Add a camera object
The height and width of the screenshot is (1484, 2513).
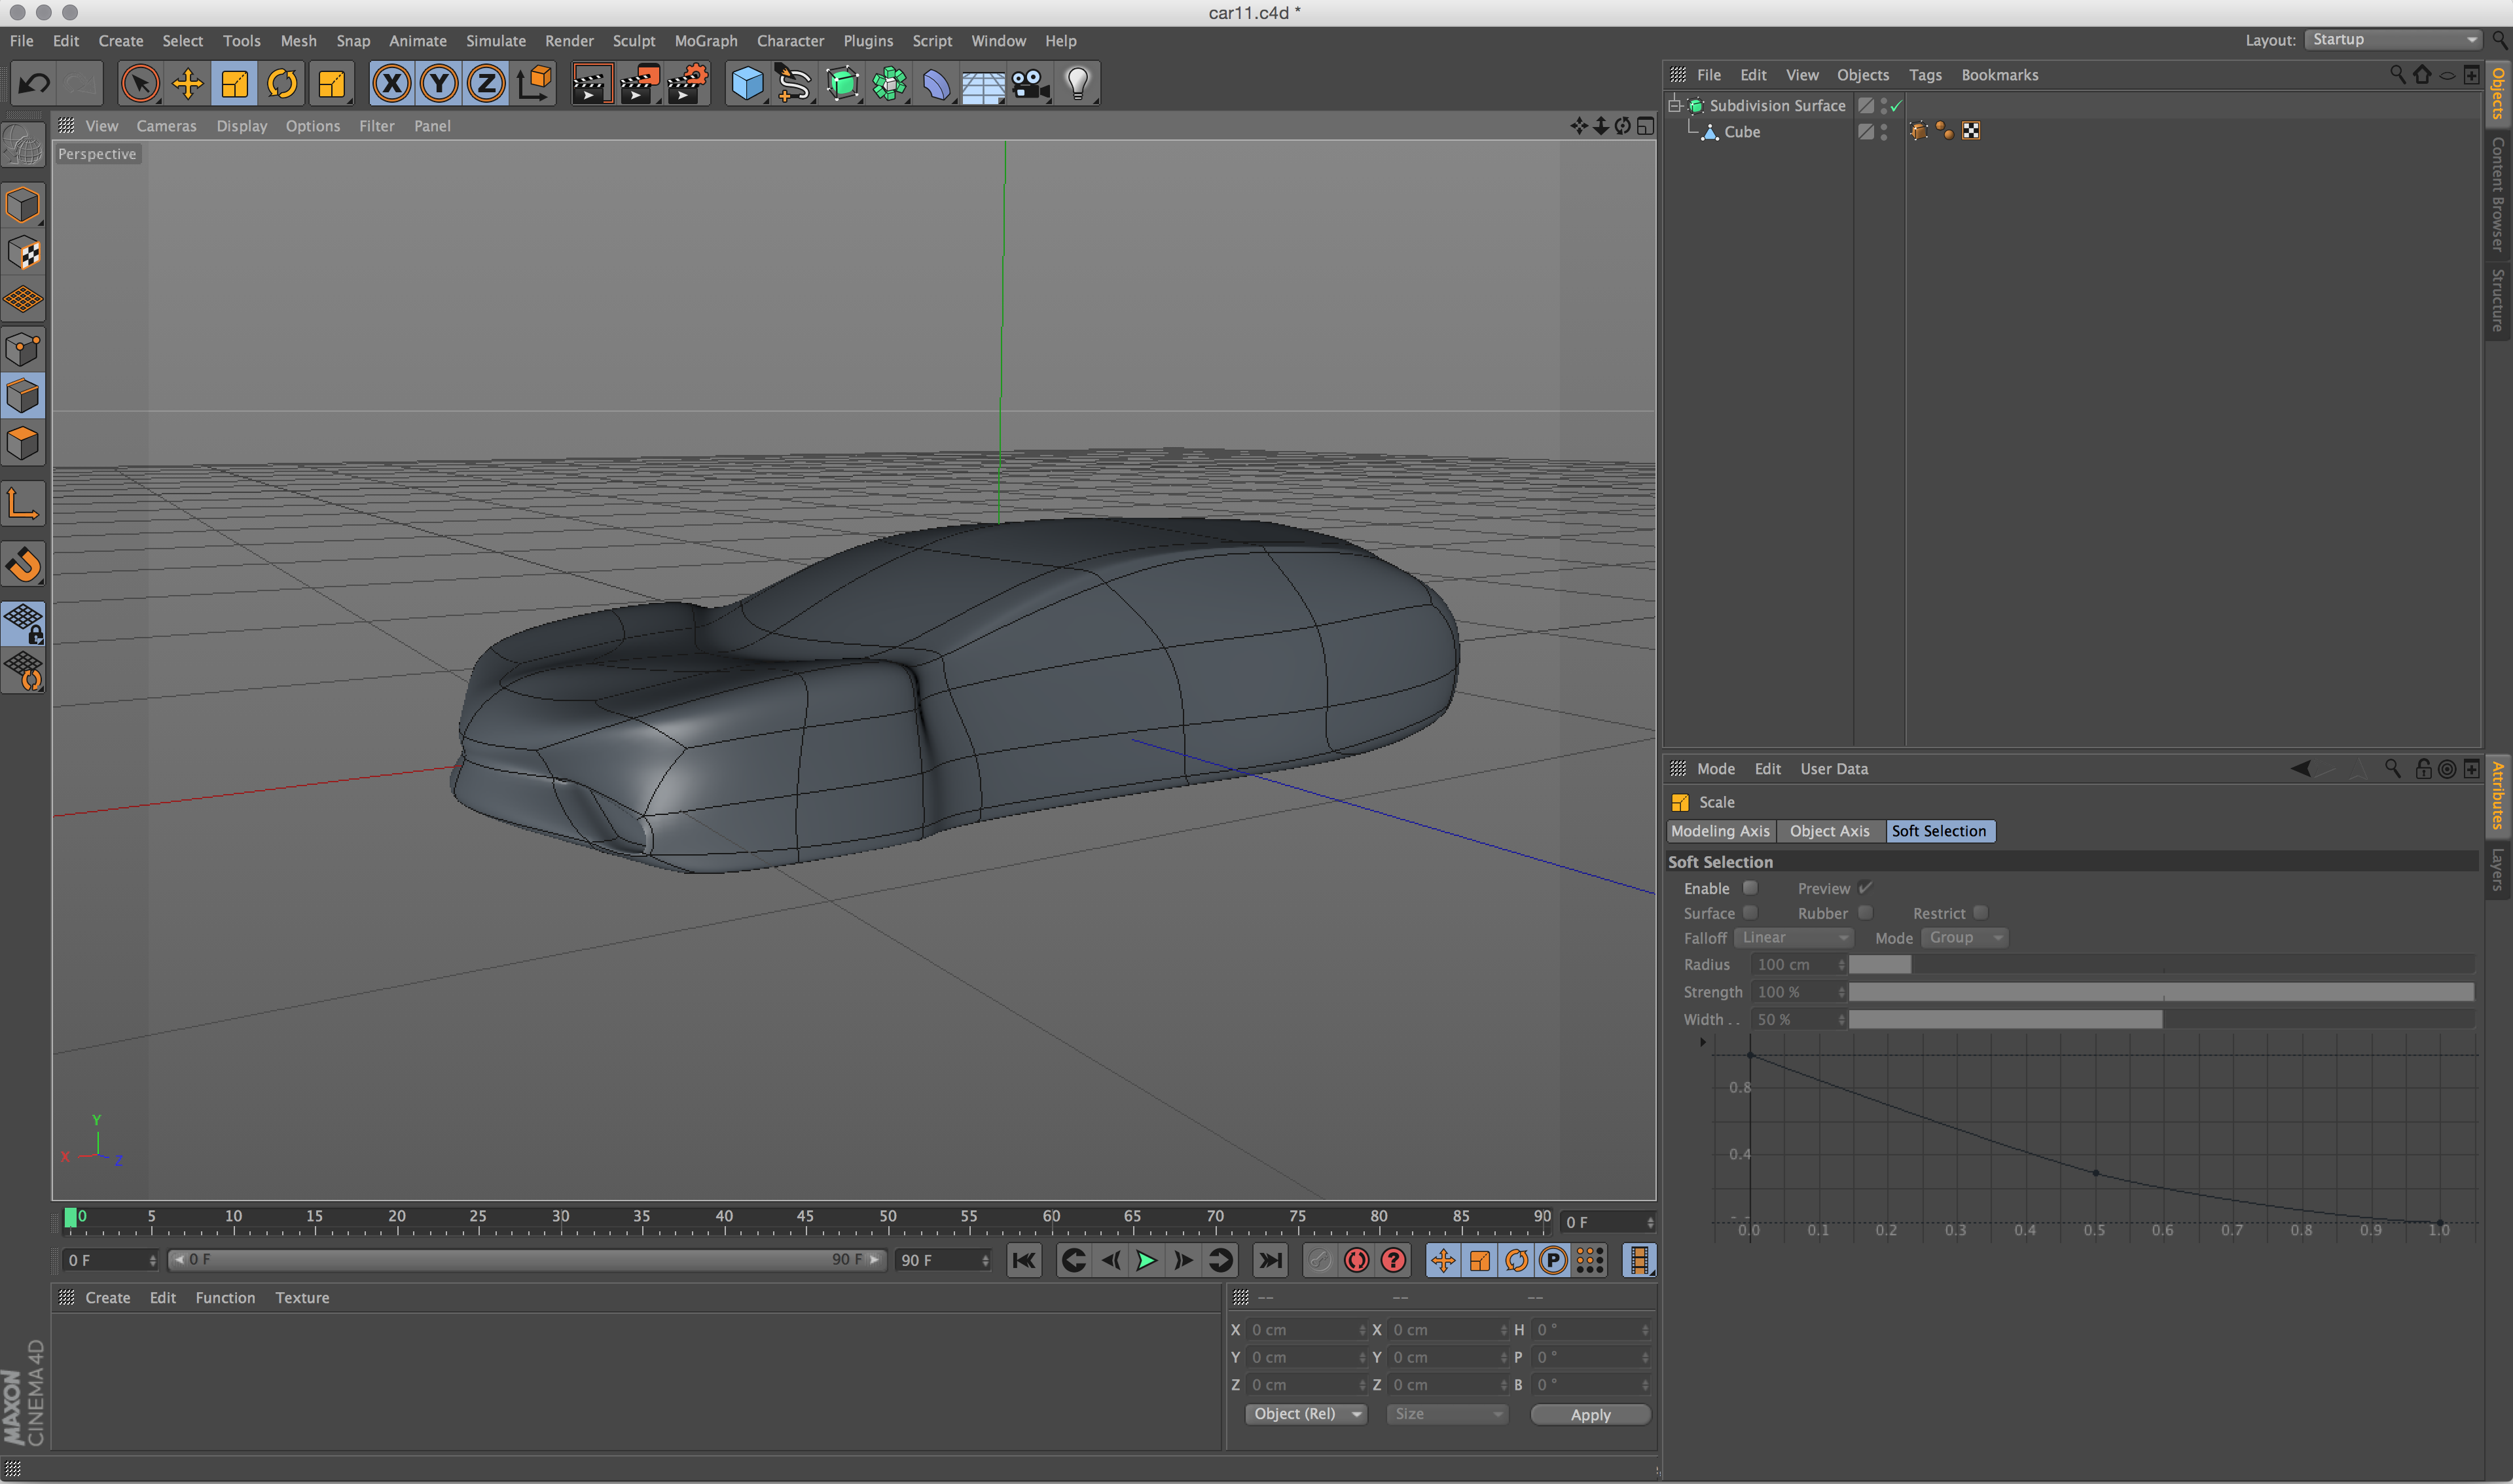[1031, 84]
